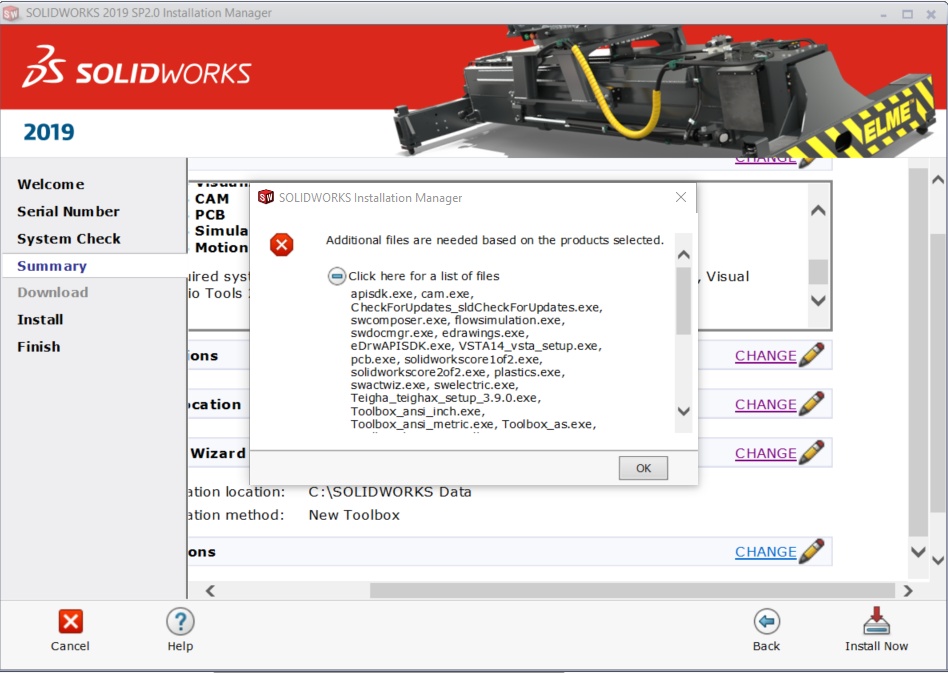Image resolution: width=948 pixels, height=673 pixels.
Task: Click pencil icon beside the second purple CHANGE link
Action: coord(811,403)
